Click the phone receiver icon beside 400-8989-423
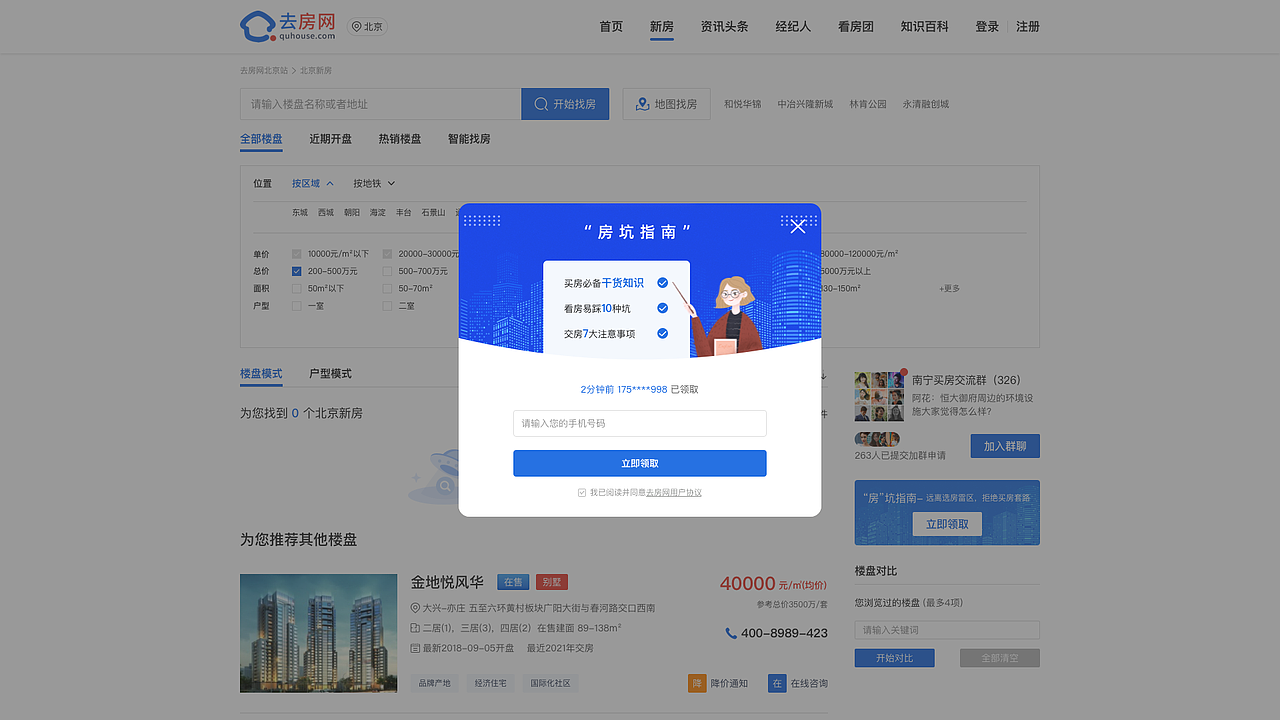Viewport: 1280px width, 720px height. (733, 633)
